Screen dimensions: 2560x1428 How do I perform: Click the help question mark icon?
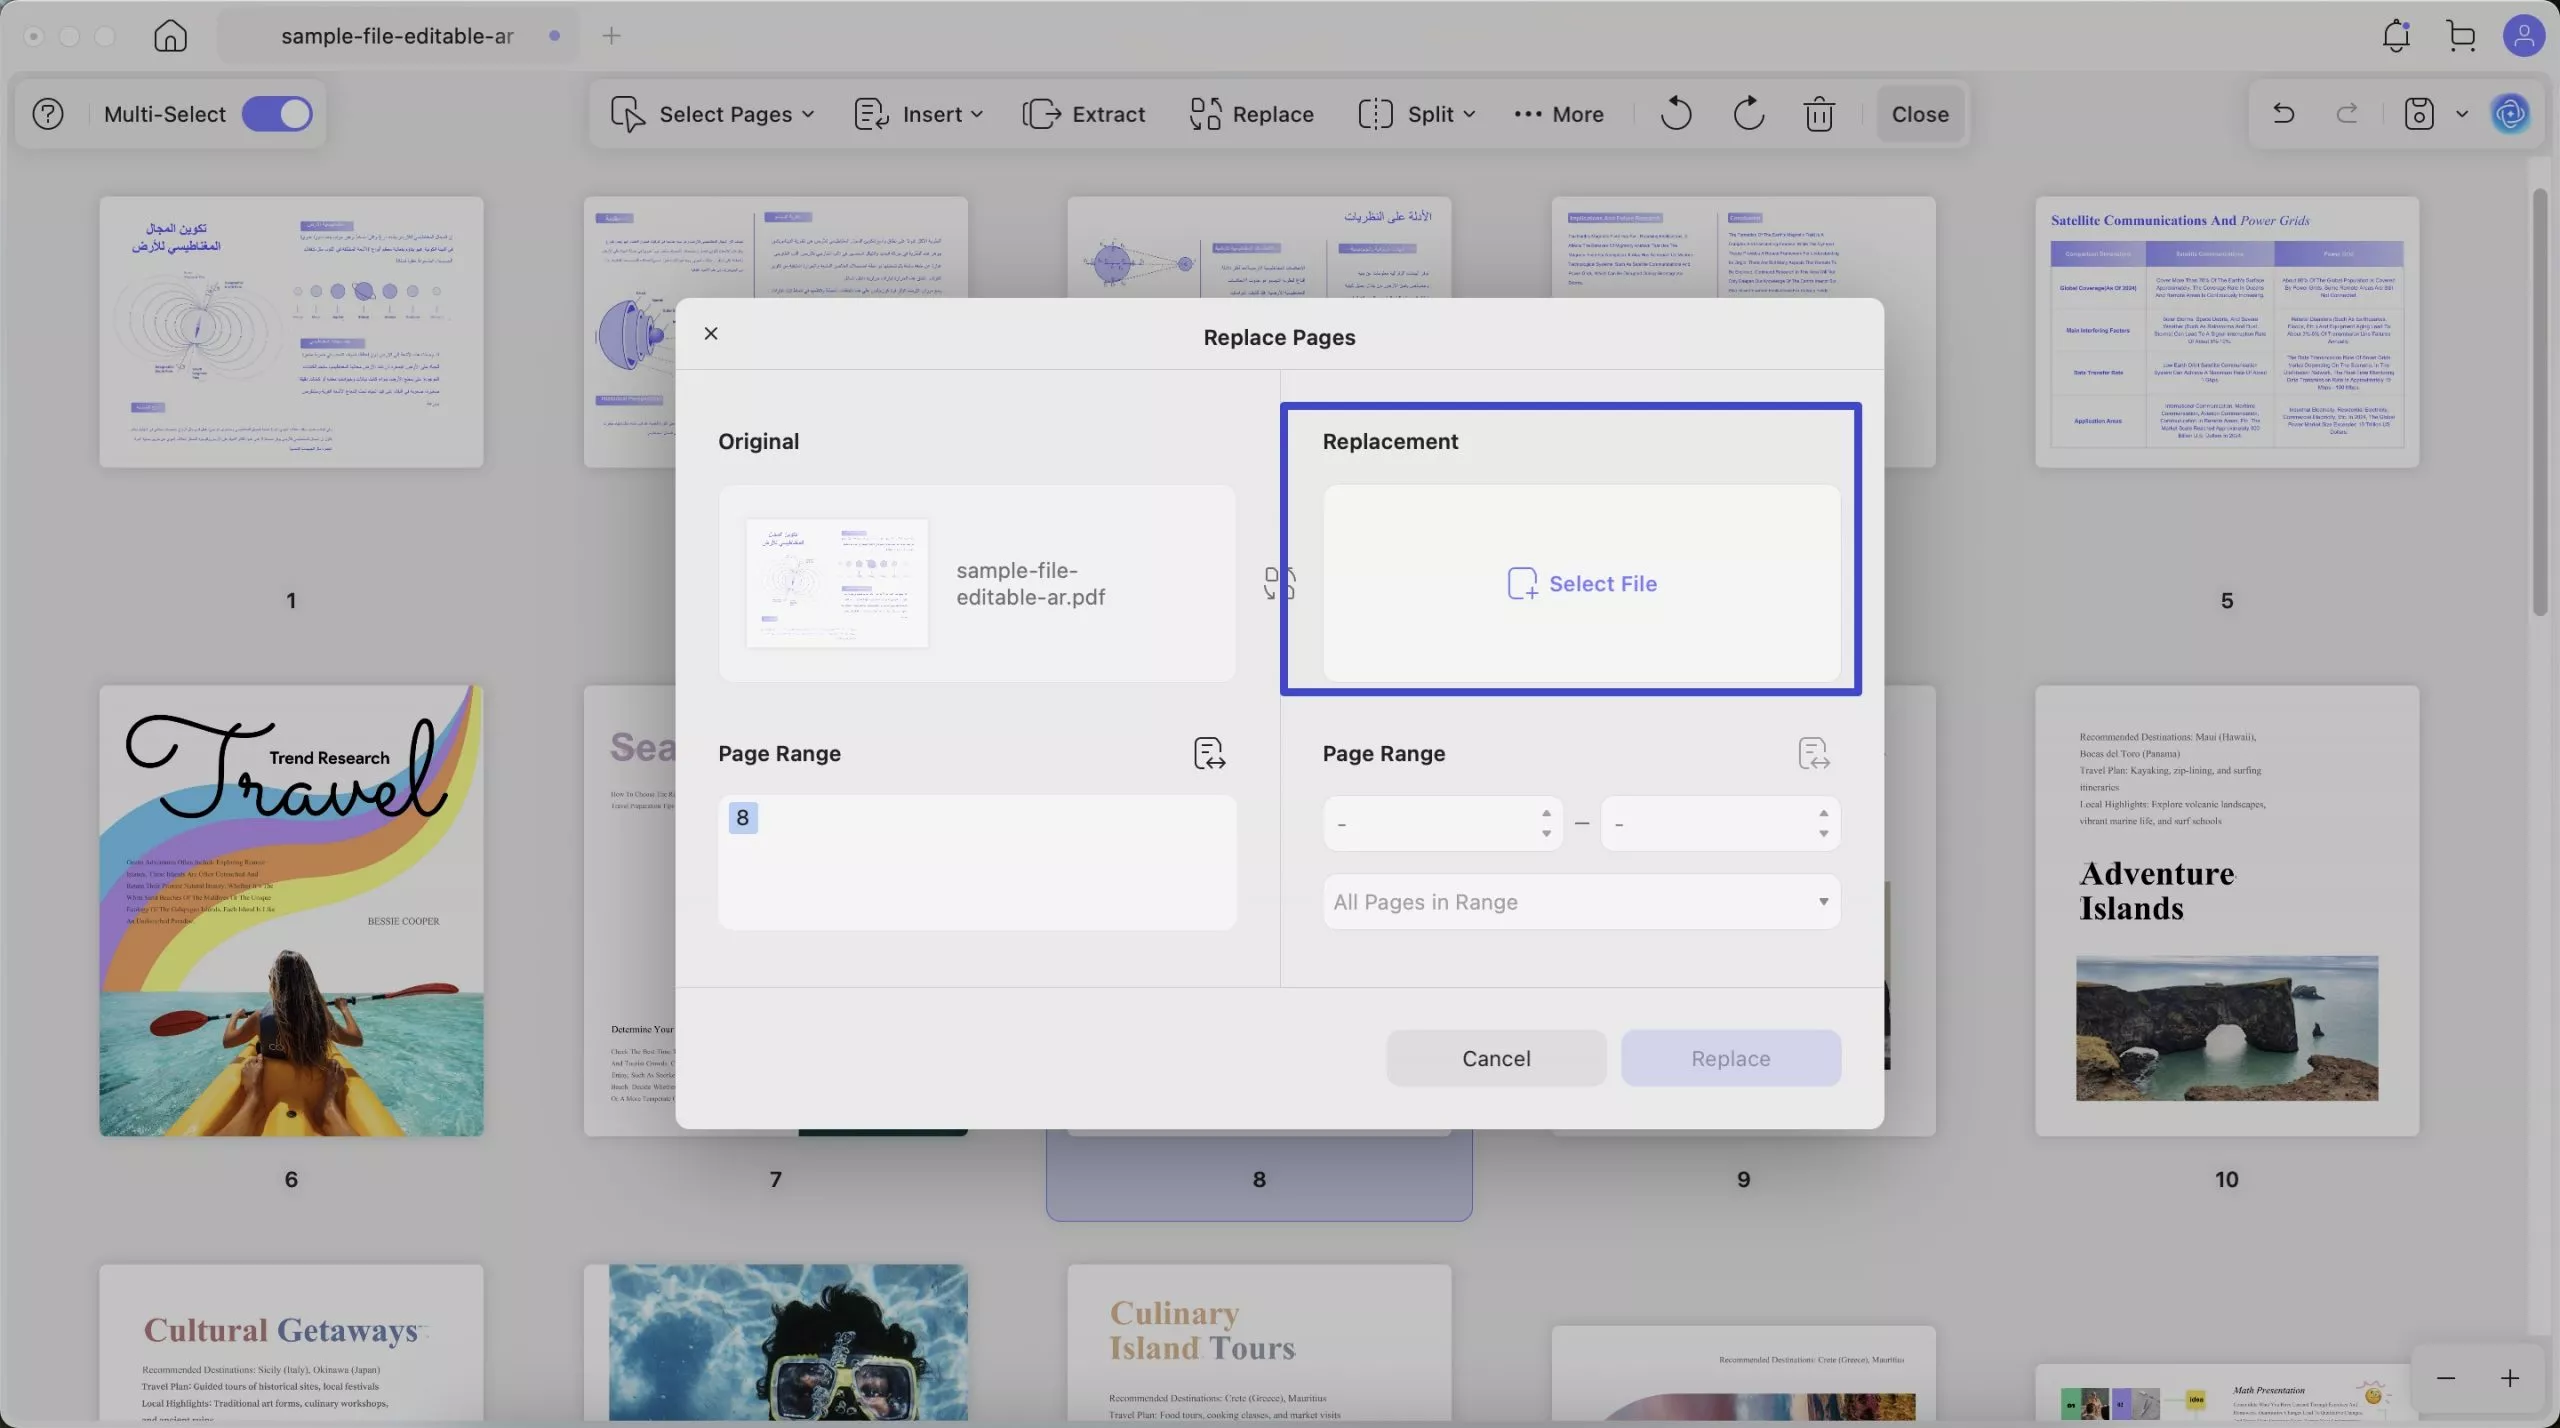click(x=48, y=114)
